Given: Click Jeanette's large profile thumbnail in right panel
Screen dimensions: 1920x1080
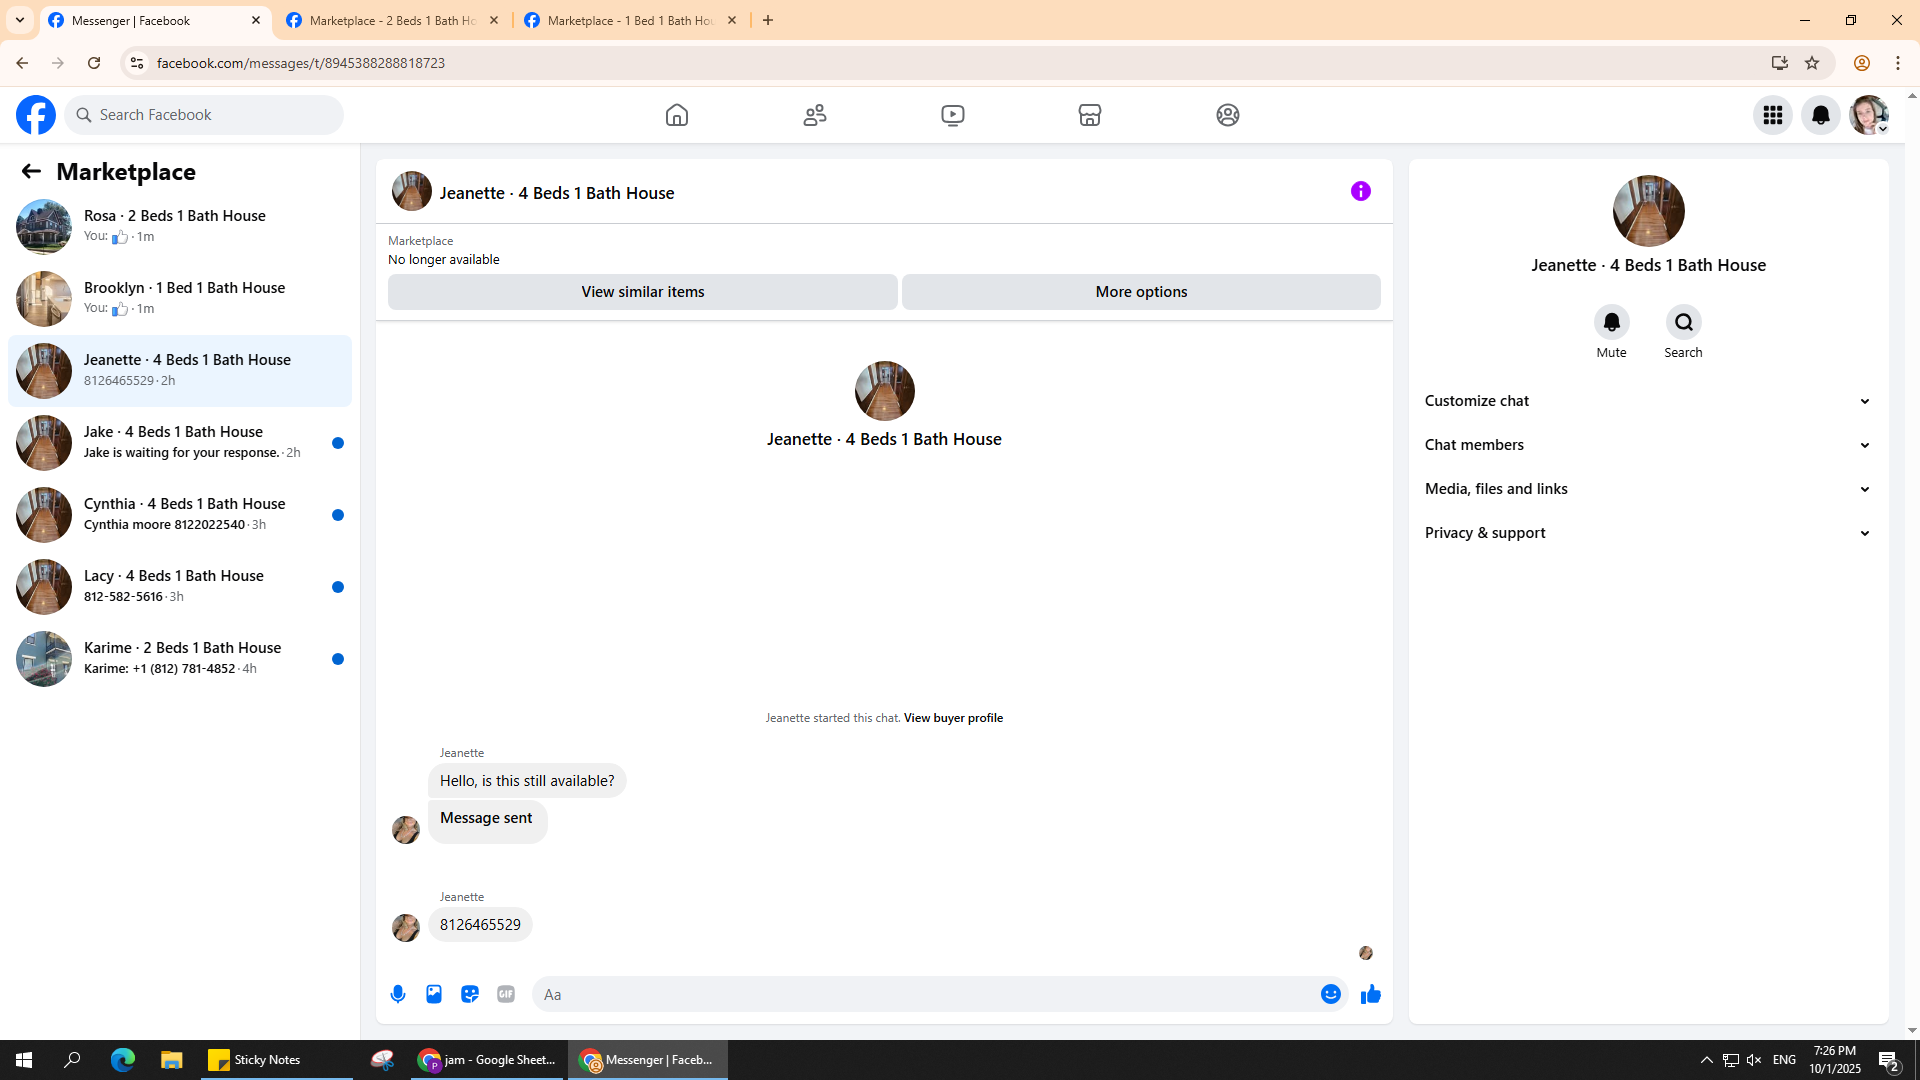Looking at the screenshot, I should click(1648, 211).
